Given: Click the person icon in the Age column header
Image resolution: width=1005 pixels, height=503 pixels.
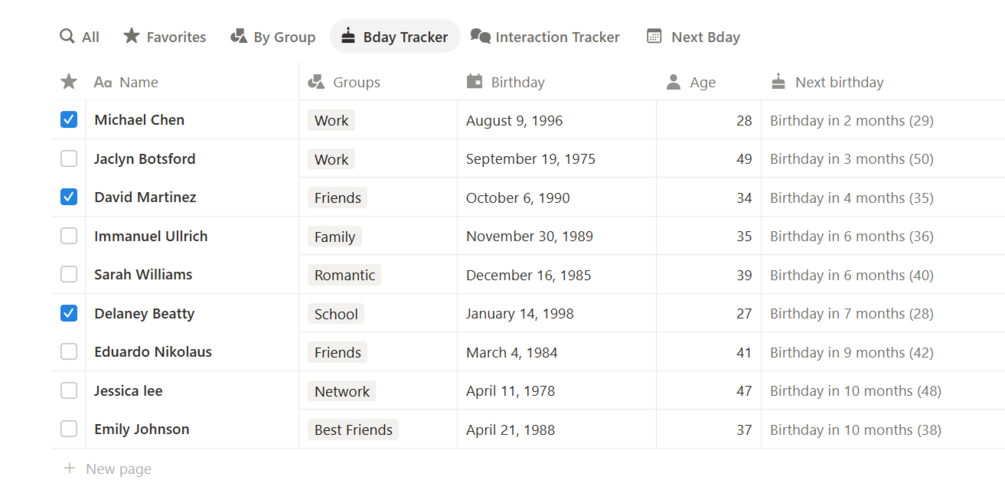Looking at the screenshot, I should (x=673, y=82).
